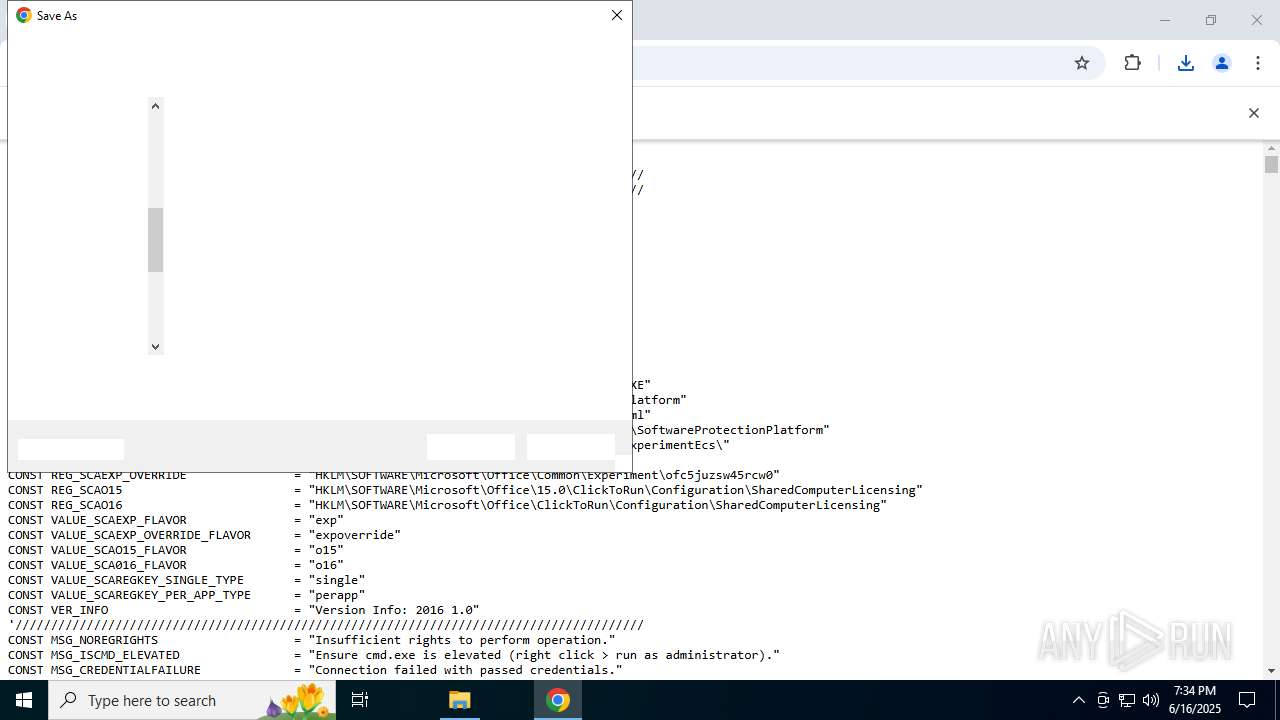Click the 'CONST VALUE_SCAO15_FLAVOR' text
This screenshot has width=1280, height=720.
tap(97, 550)
